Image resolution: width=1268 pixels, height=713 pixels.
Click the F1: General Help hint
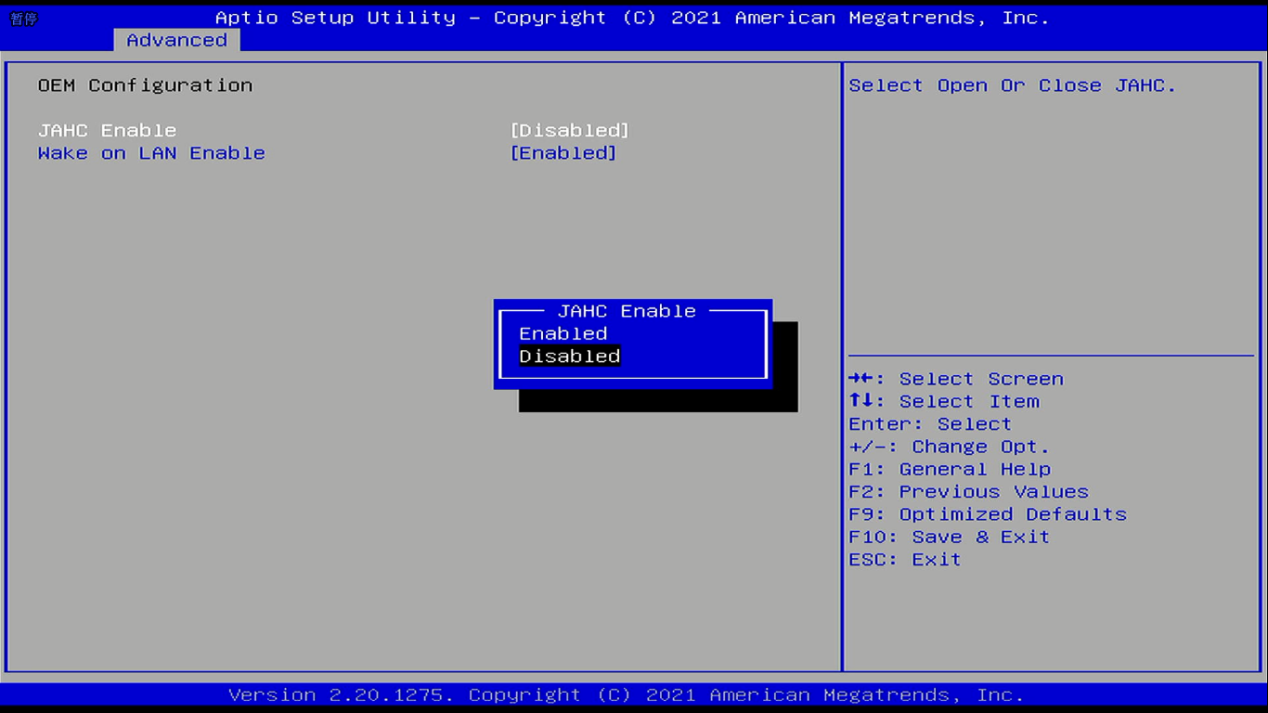click(949, 469)
